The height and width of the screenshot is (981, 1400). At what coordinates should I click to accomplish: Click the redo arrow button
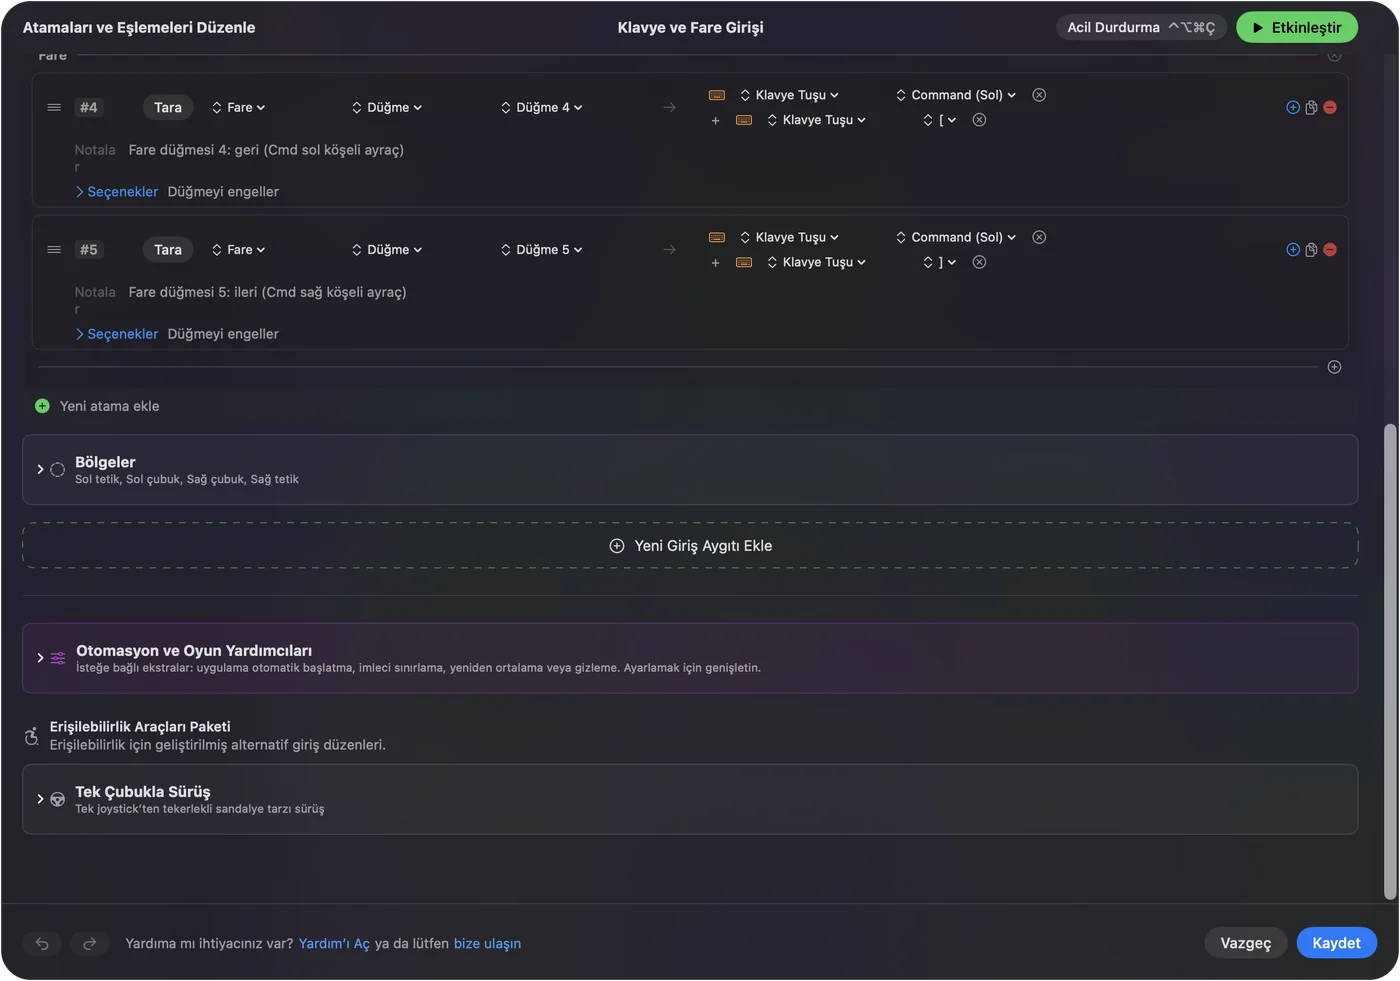pos(89,943)
